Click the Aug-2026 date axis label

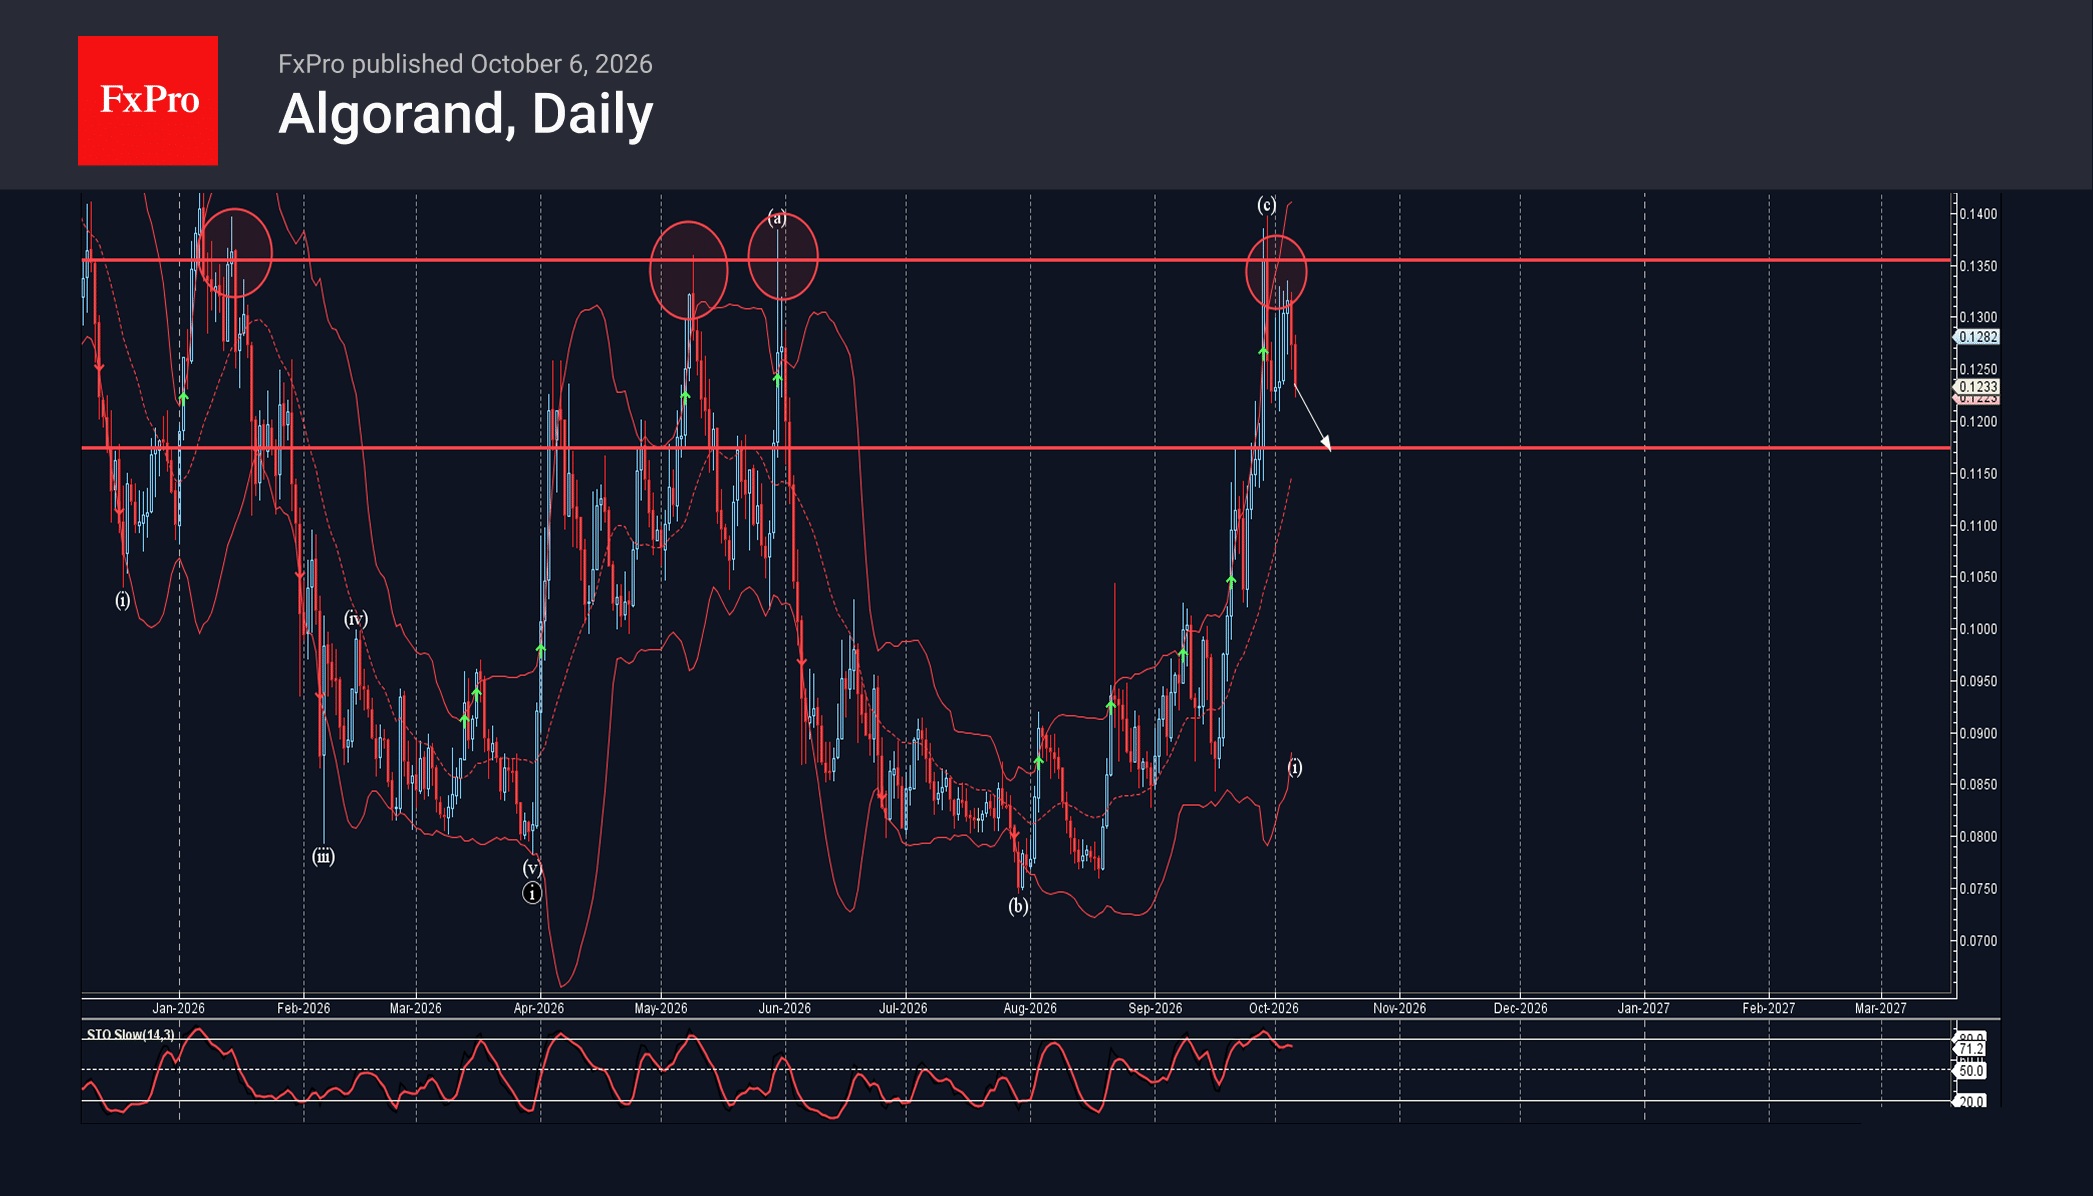pos(1030,1008)
